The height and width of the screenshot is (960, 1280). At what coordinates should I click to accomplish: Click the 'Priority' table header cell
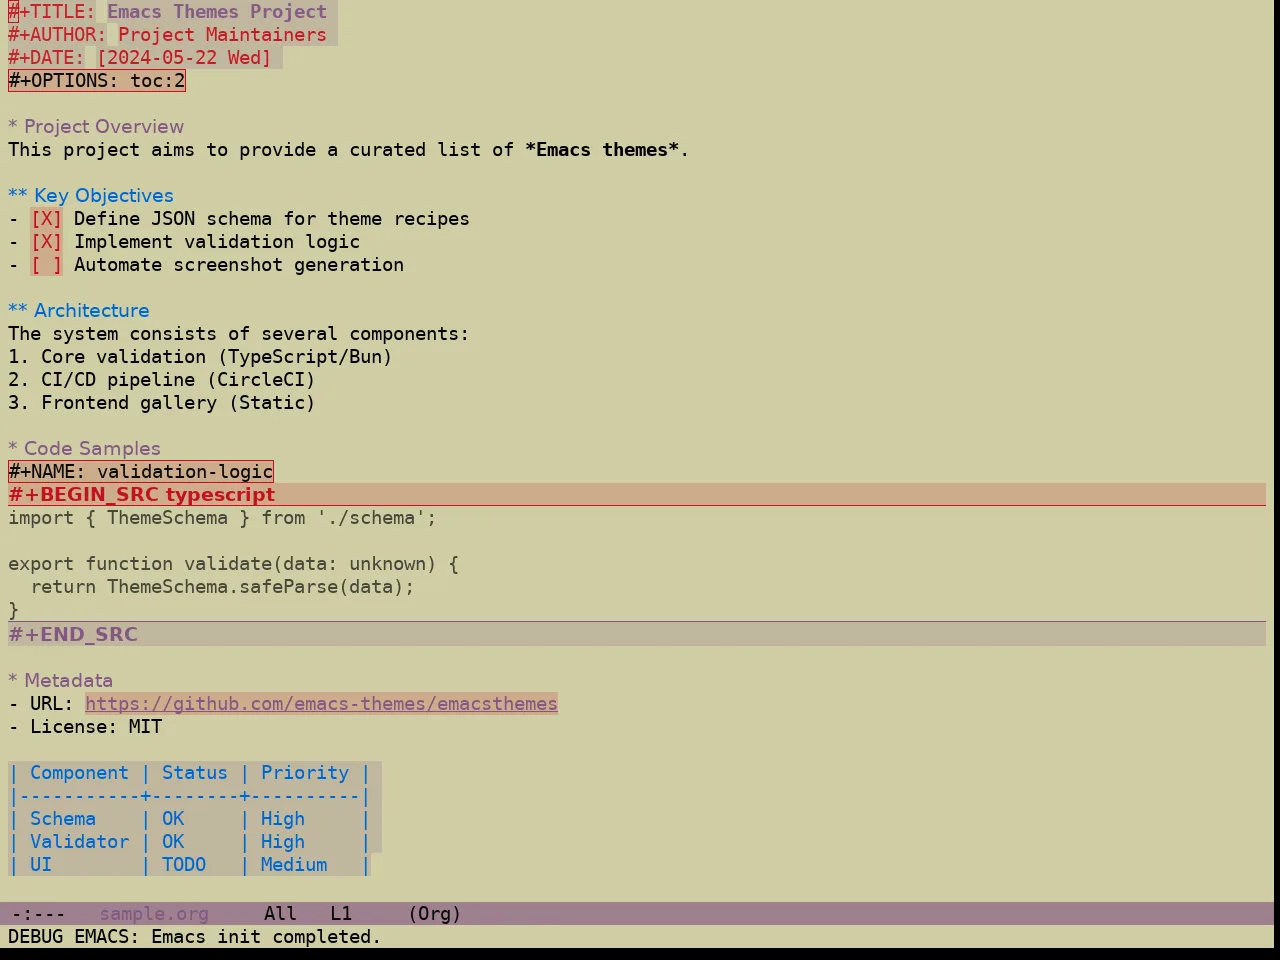click(305, 773)
